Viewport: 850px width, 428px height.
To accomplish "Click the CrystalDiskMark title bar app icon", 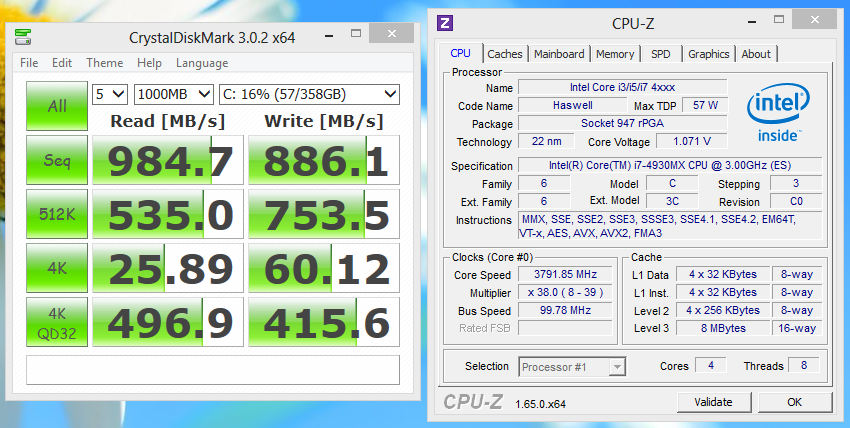I will [23, 37].
